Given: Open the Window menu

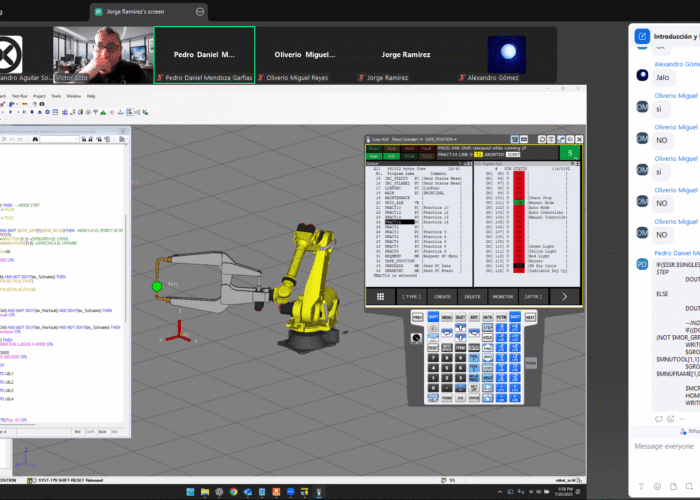Looking at the screenshot, I should point(75,96).
